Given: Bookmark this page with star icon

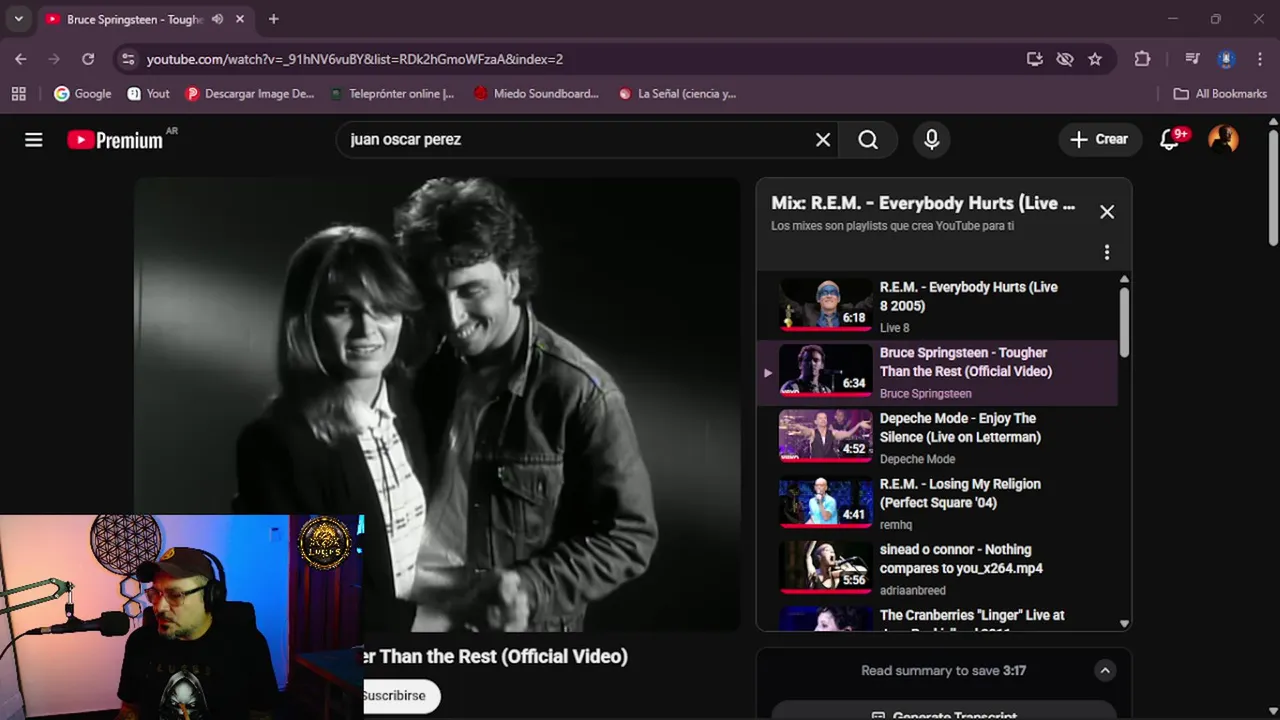Looking at the screenshot, I should click(x=1095, y=59).
